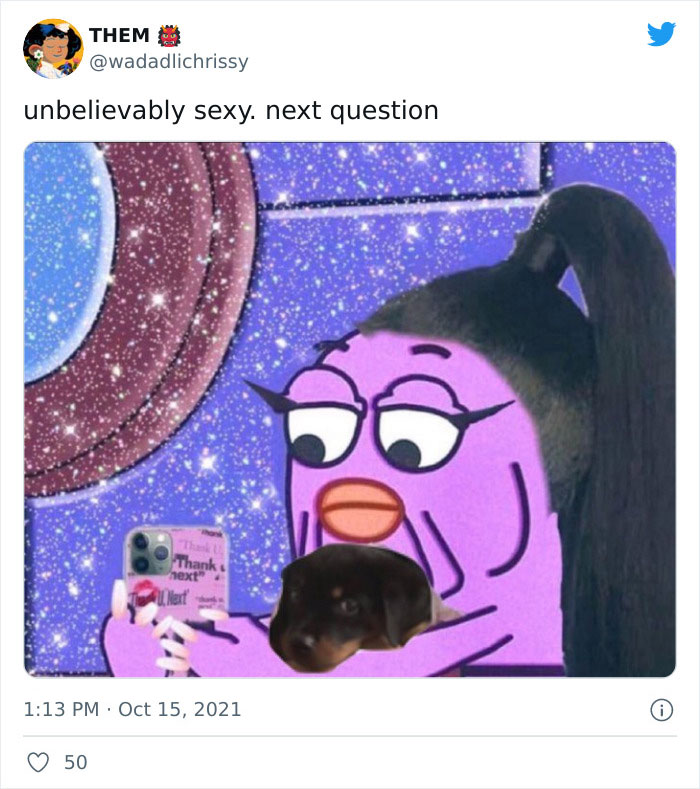This screenshot has height=789, width=700.
Task: Click the like count 50
Action: (76, 762)
